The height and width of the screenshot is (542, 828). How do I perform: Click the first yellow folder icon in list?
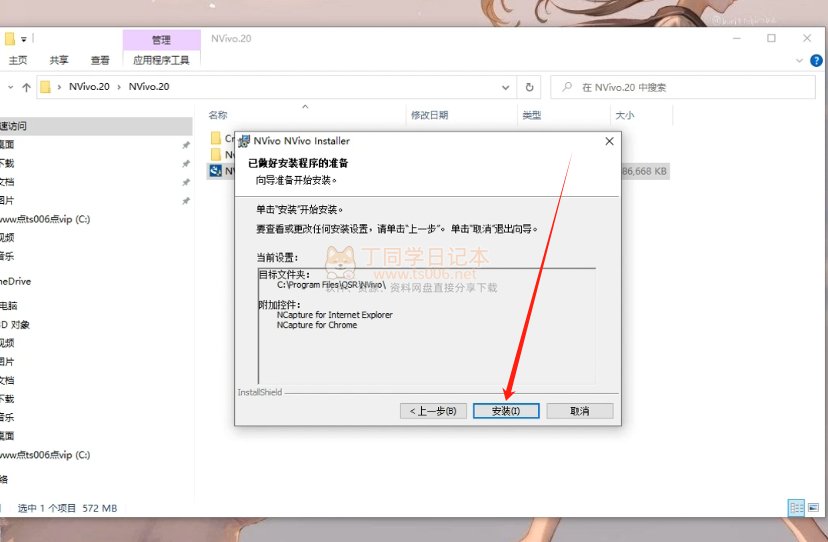pos(215,138)
